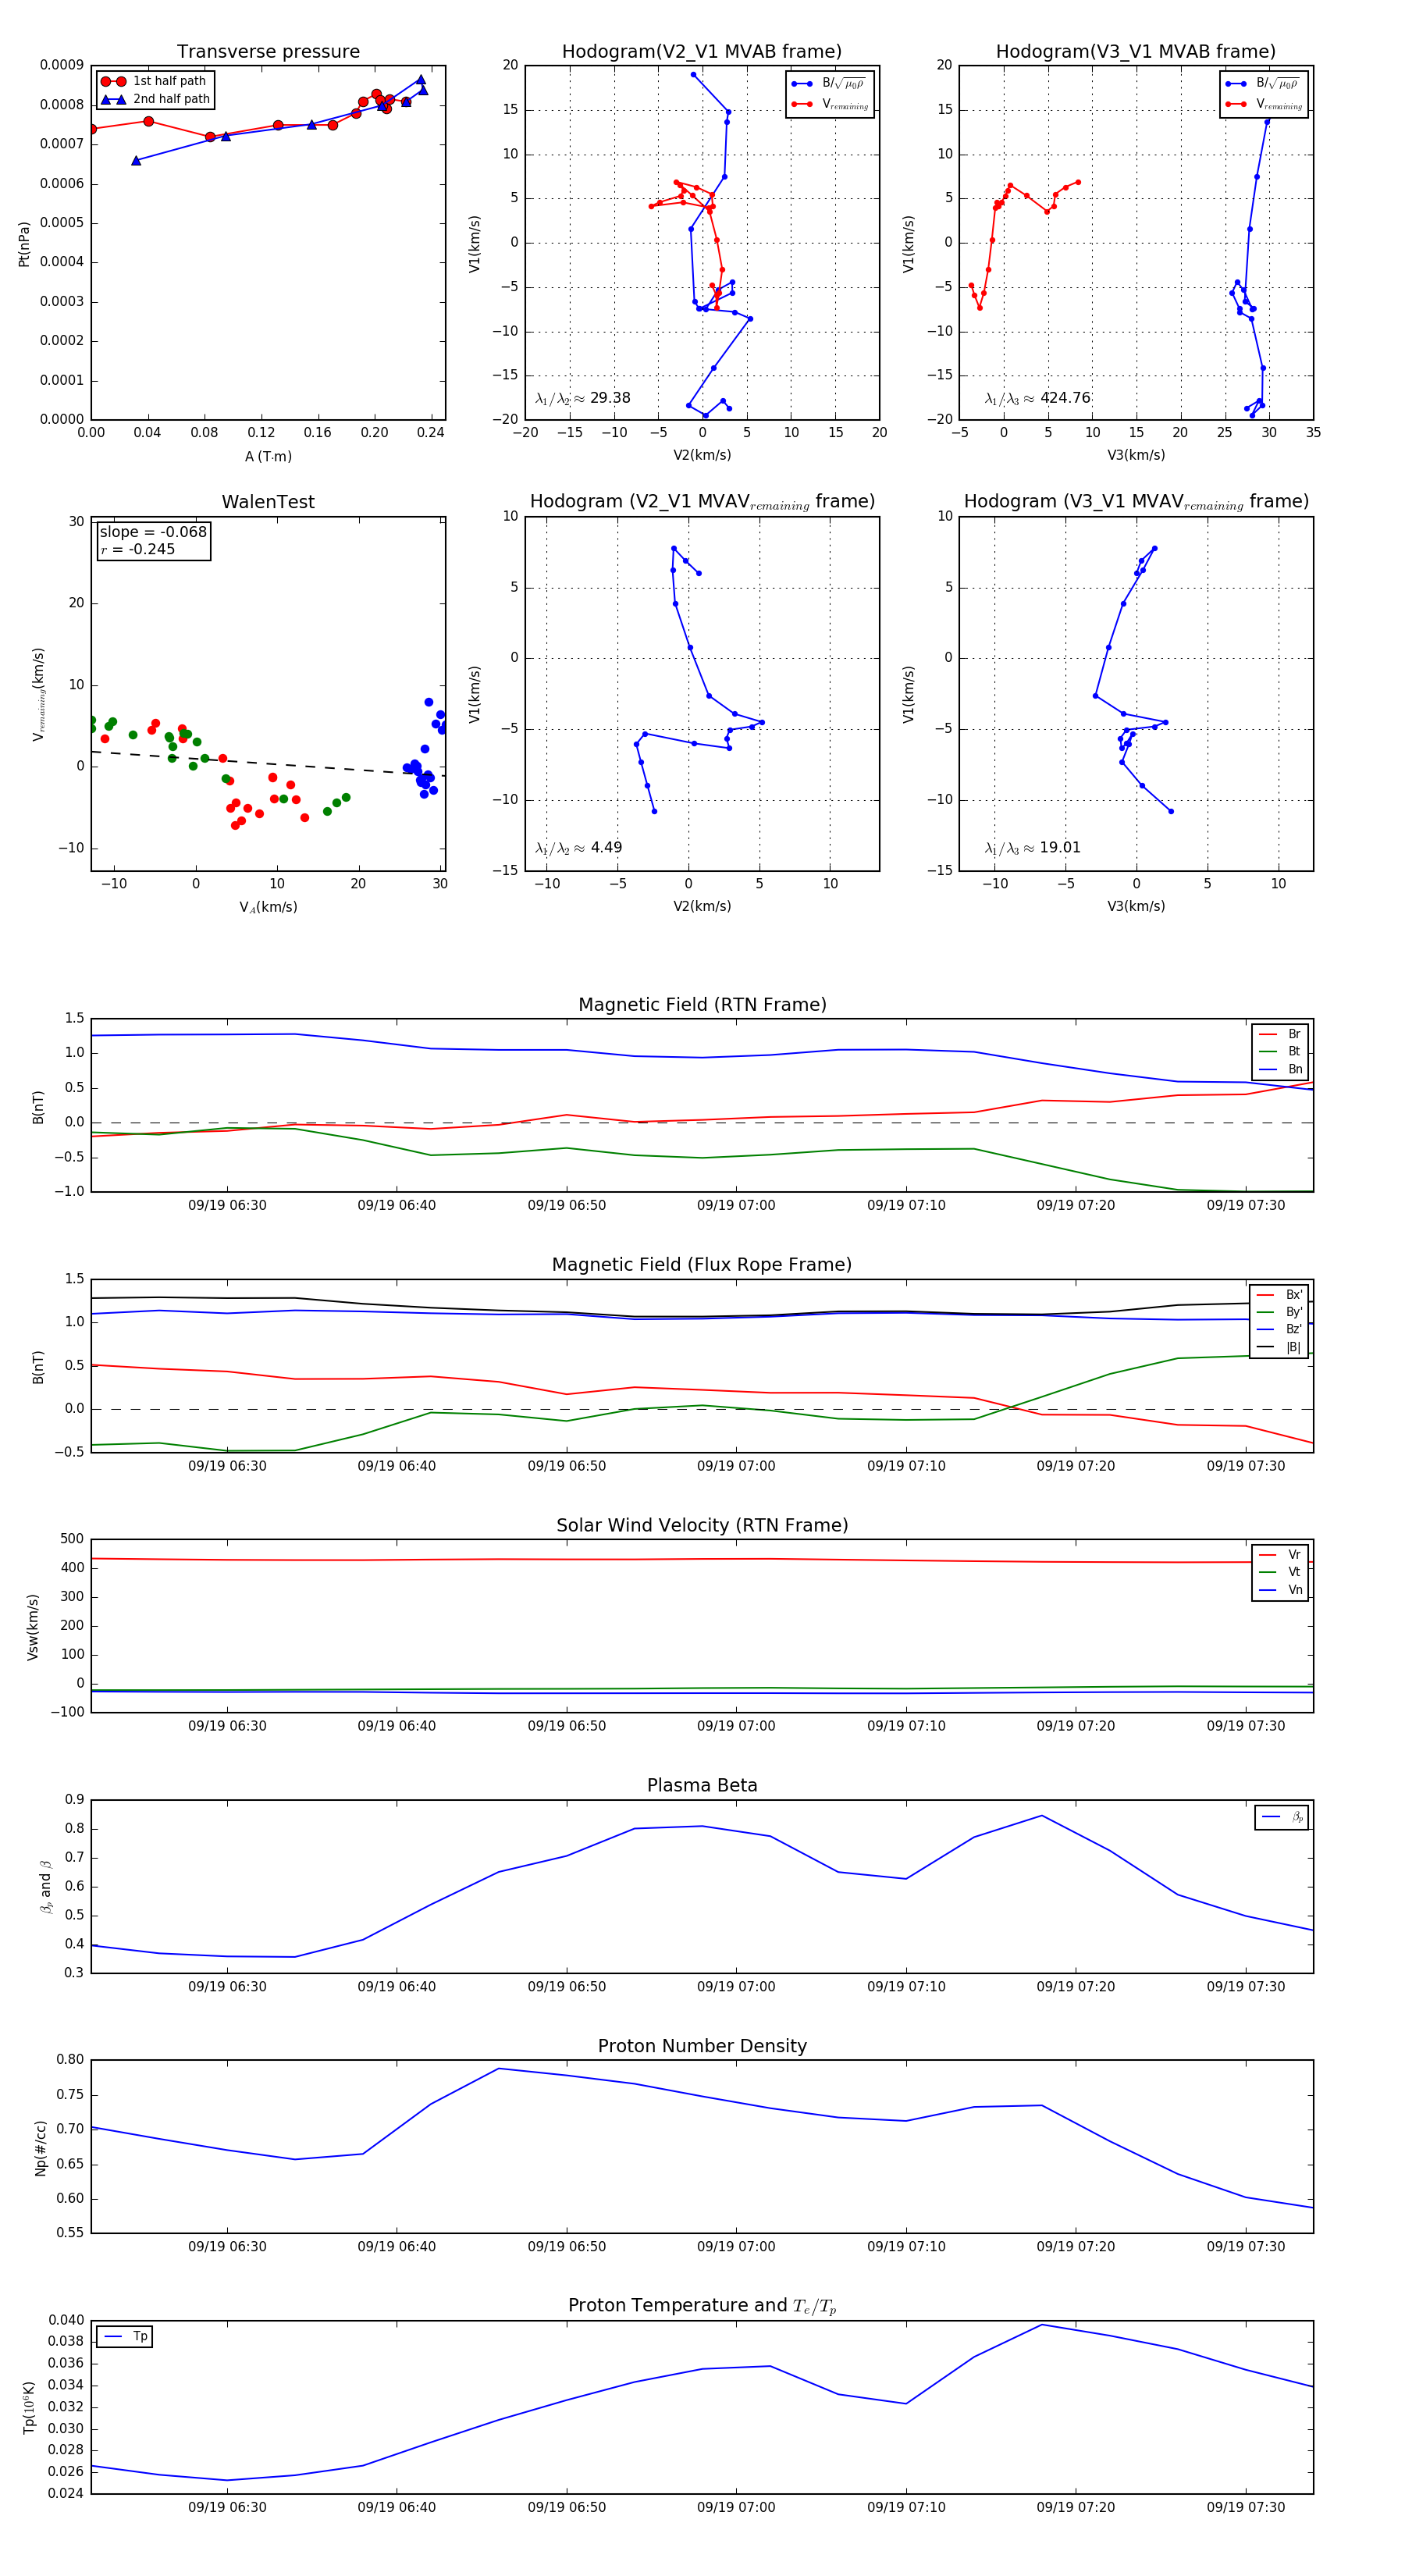Screen dimensions: 1405x2576
Task: Click the Bz' legend entry
Action: (x=1280, y=1329)
